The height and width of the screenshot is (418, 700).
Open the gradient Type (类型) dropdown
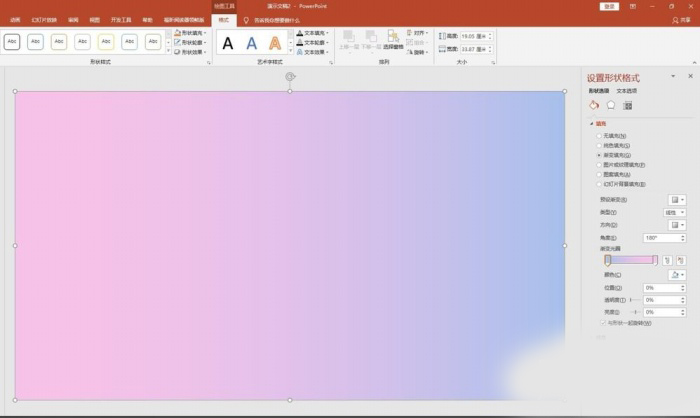(x=675, y=213)
